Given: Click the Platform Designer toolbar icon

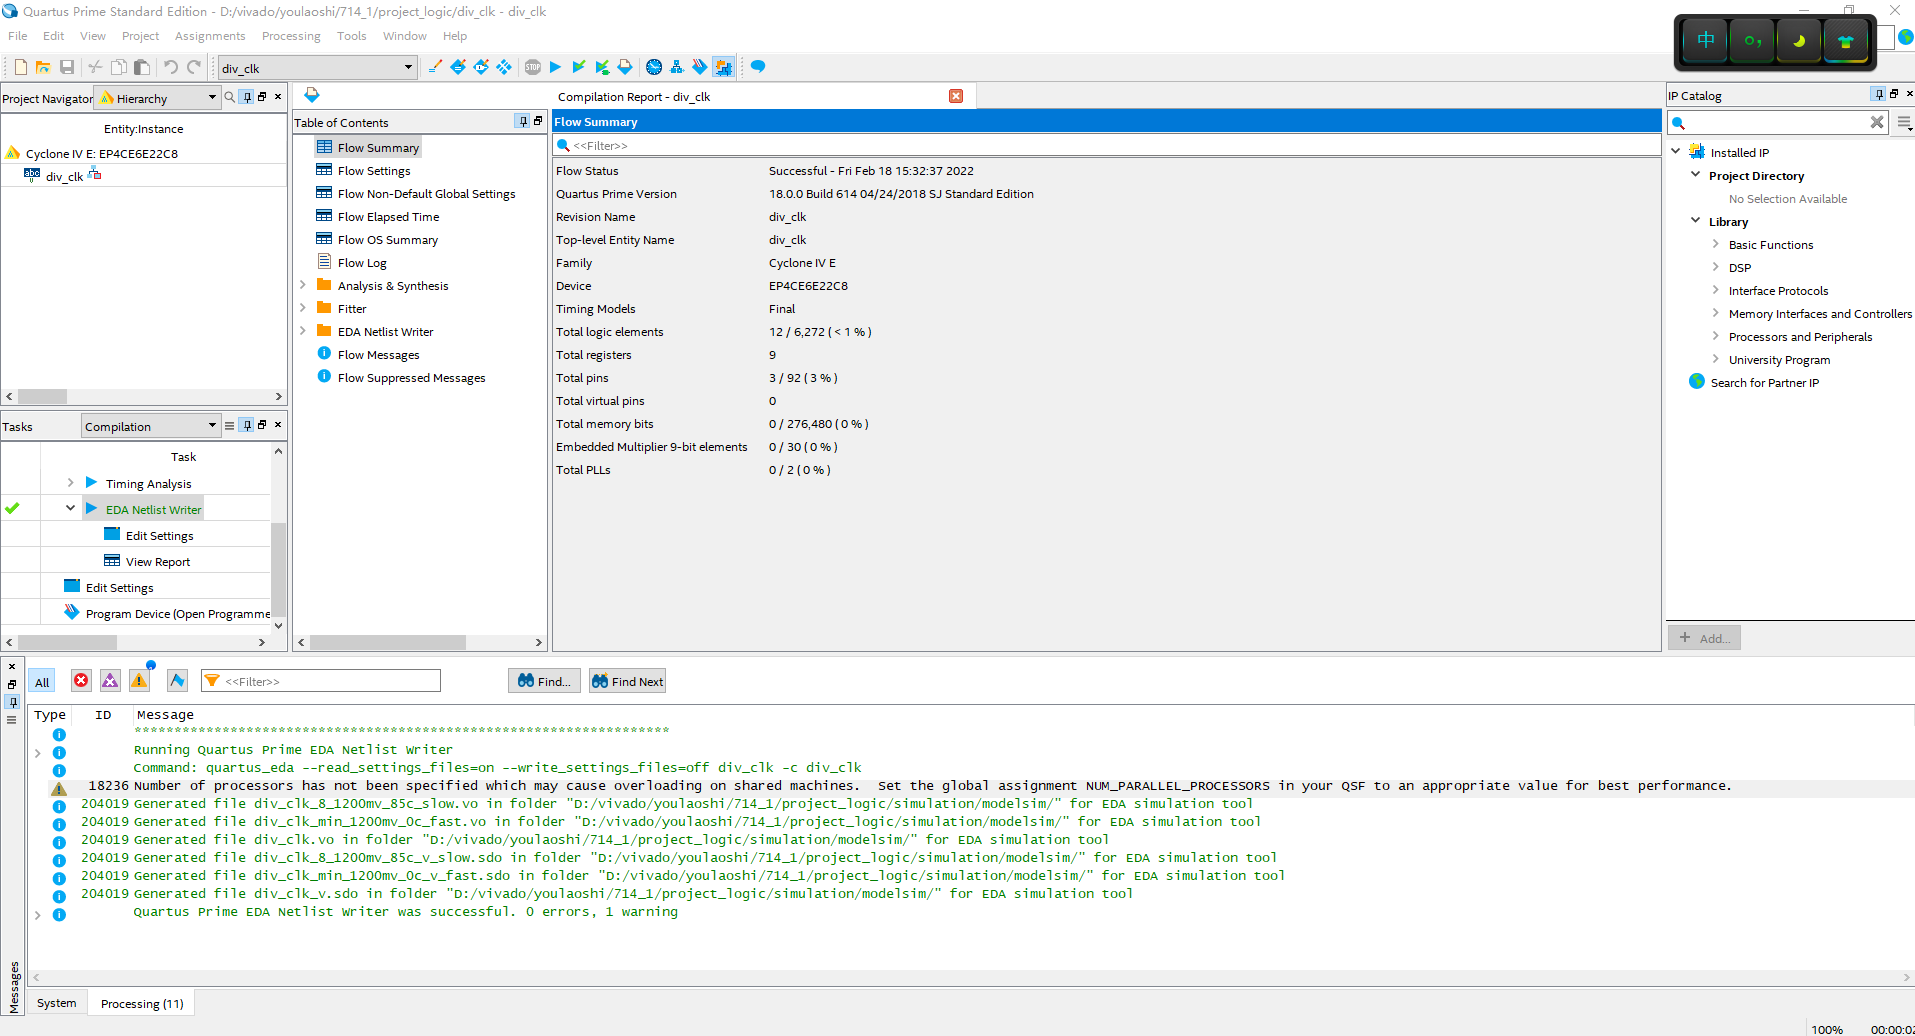Looking at the screenshot, I should (723, 67).
